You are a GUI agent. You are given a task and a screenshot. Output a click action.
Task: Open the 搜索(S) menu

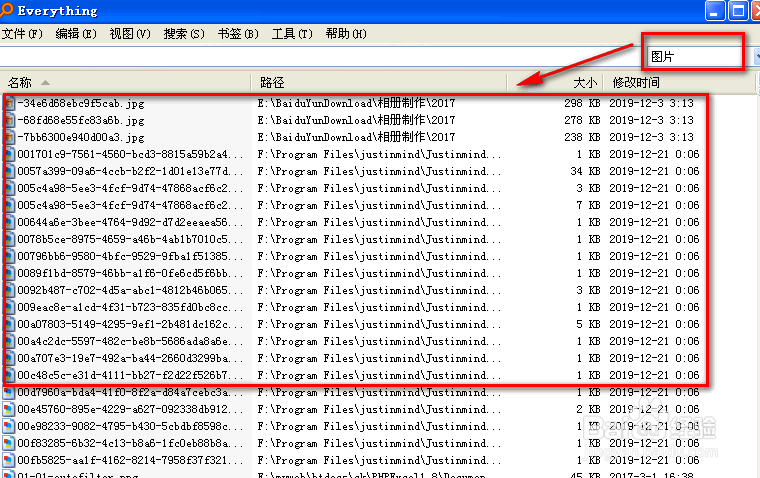click(x=184, y=34)
